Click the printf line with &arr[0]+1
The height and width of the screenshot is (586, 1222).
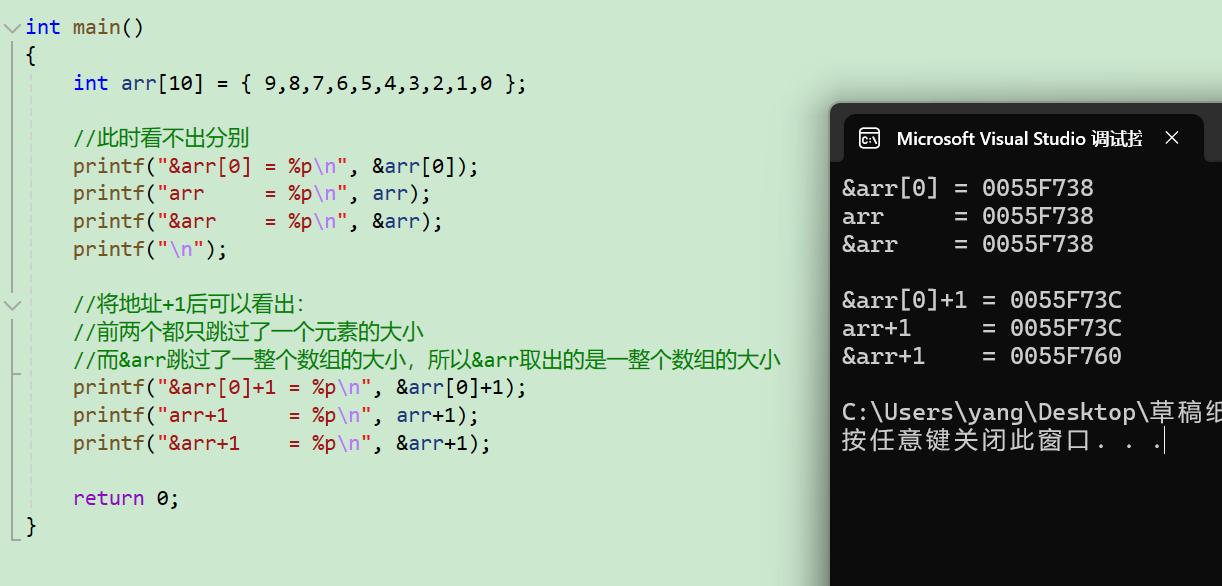pyautogui.click(x=300, y=387)
